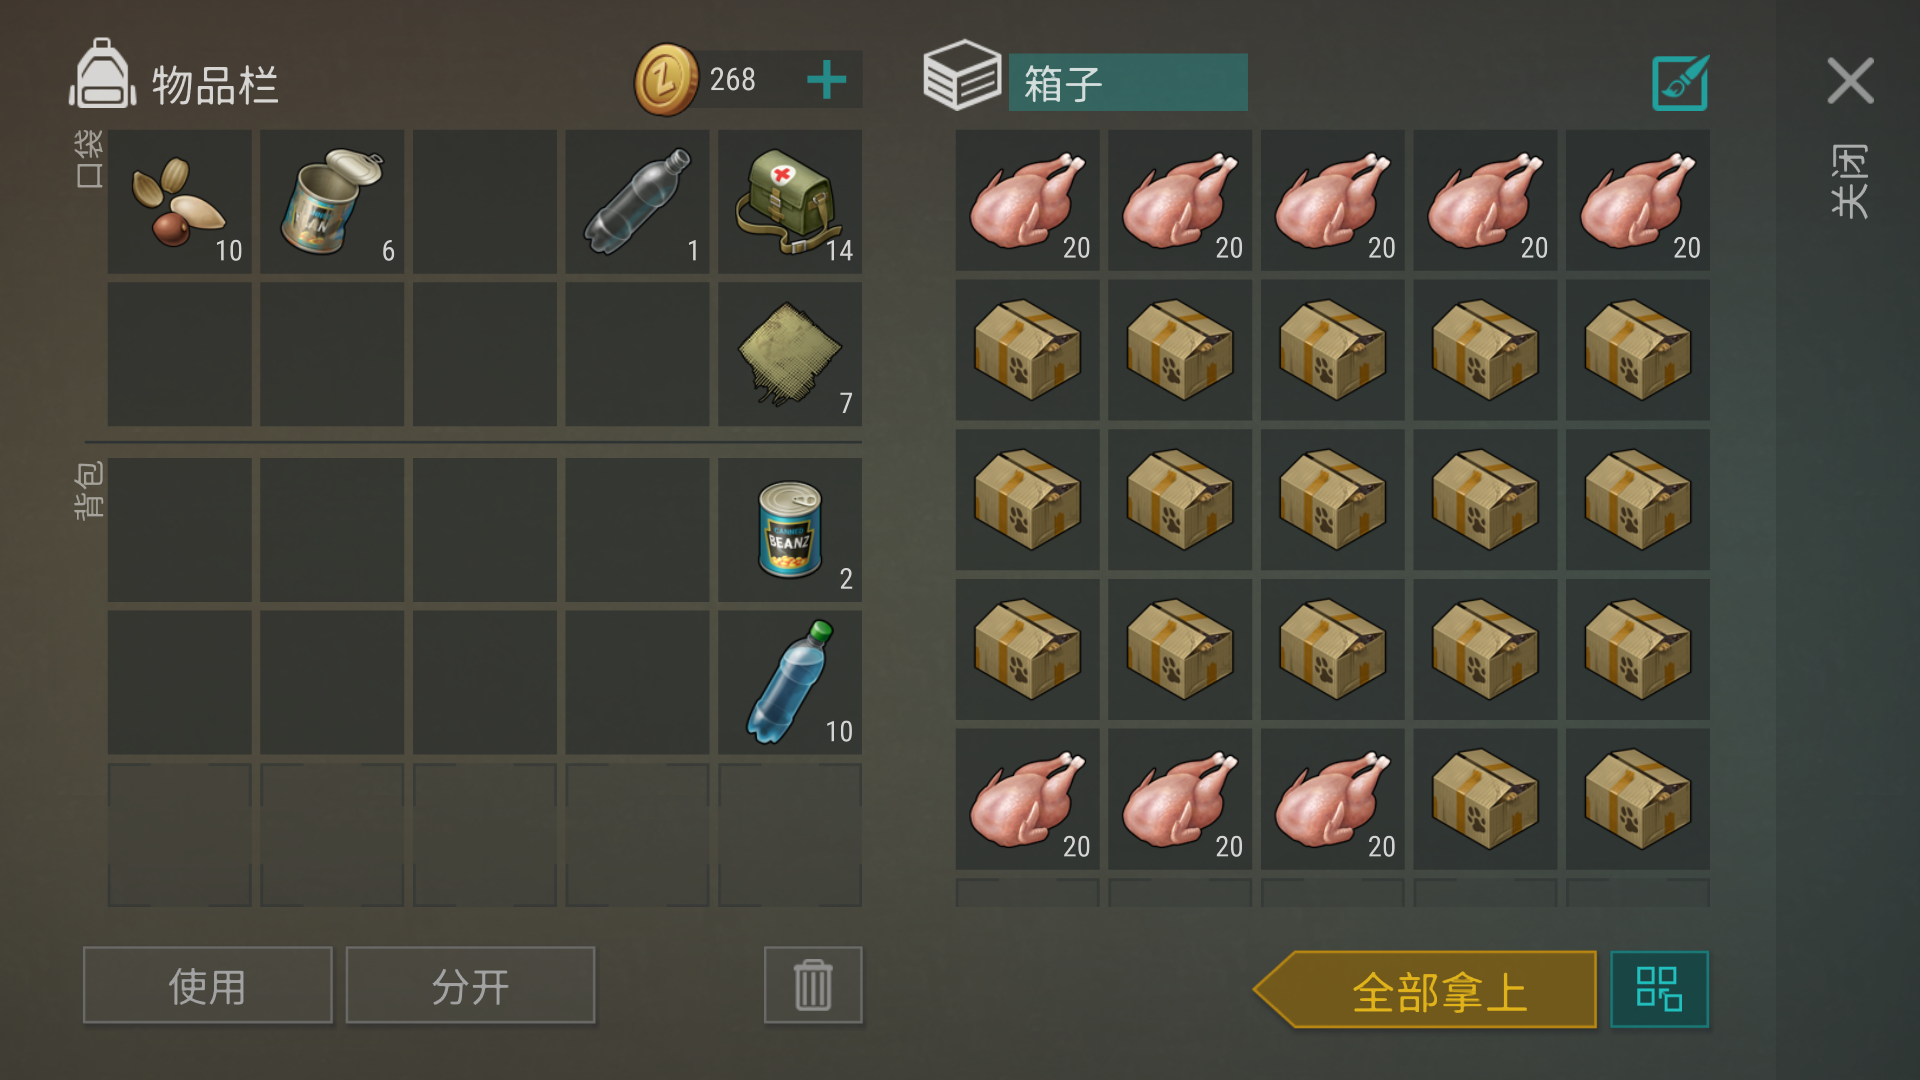Click the sort chest grid icon

coord(1659,989)
